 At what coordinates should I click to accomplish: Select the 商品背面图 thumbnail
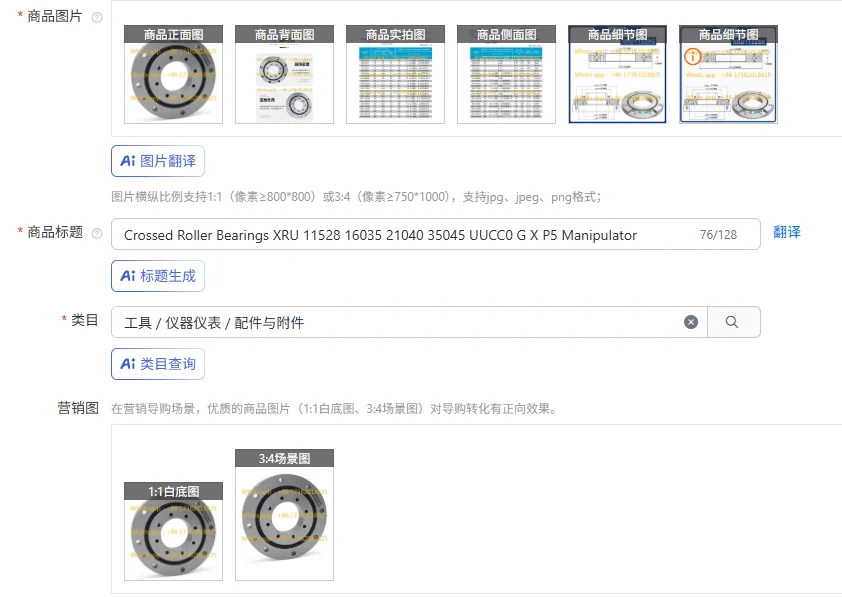[285, 75]
